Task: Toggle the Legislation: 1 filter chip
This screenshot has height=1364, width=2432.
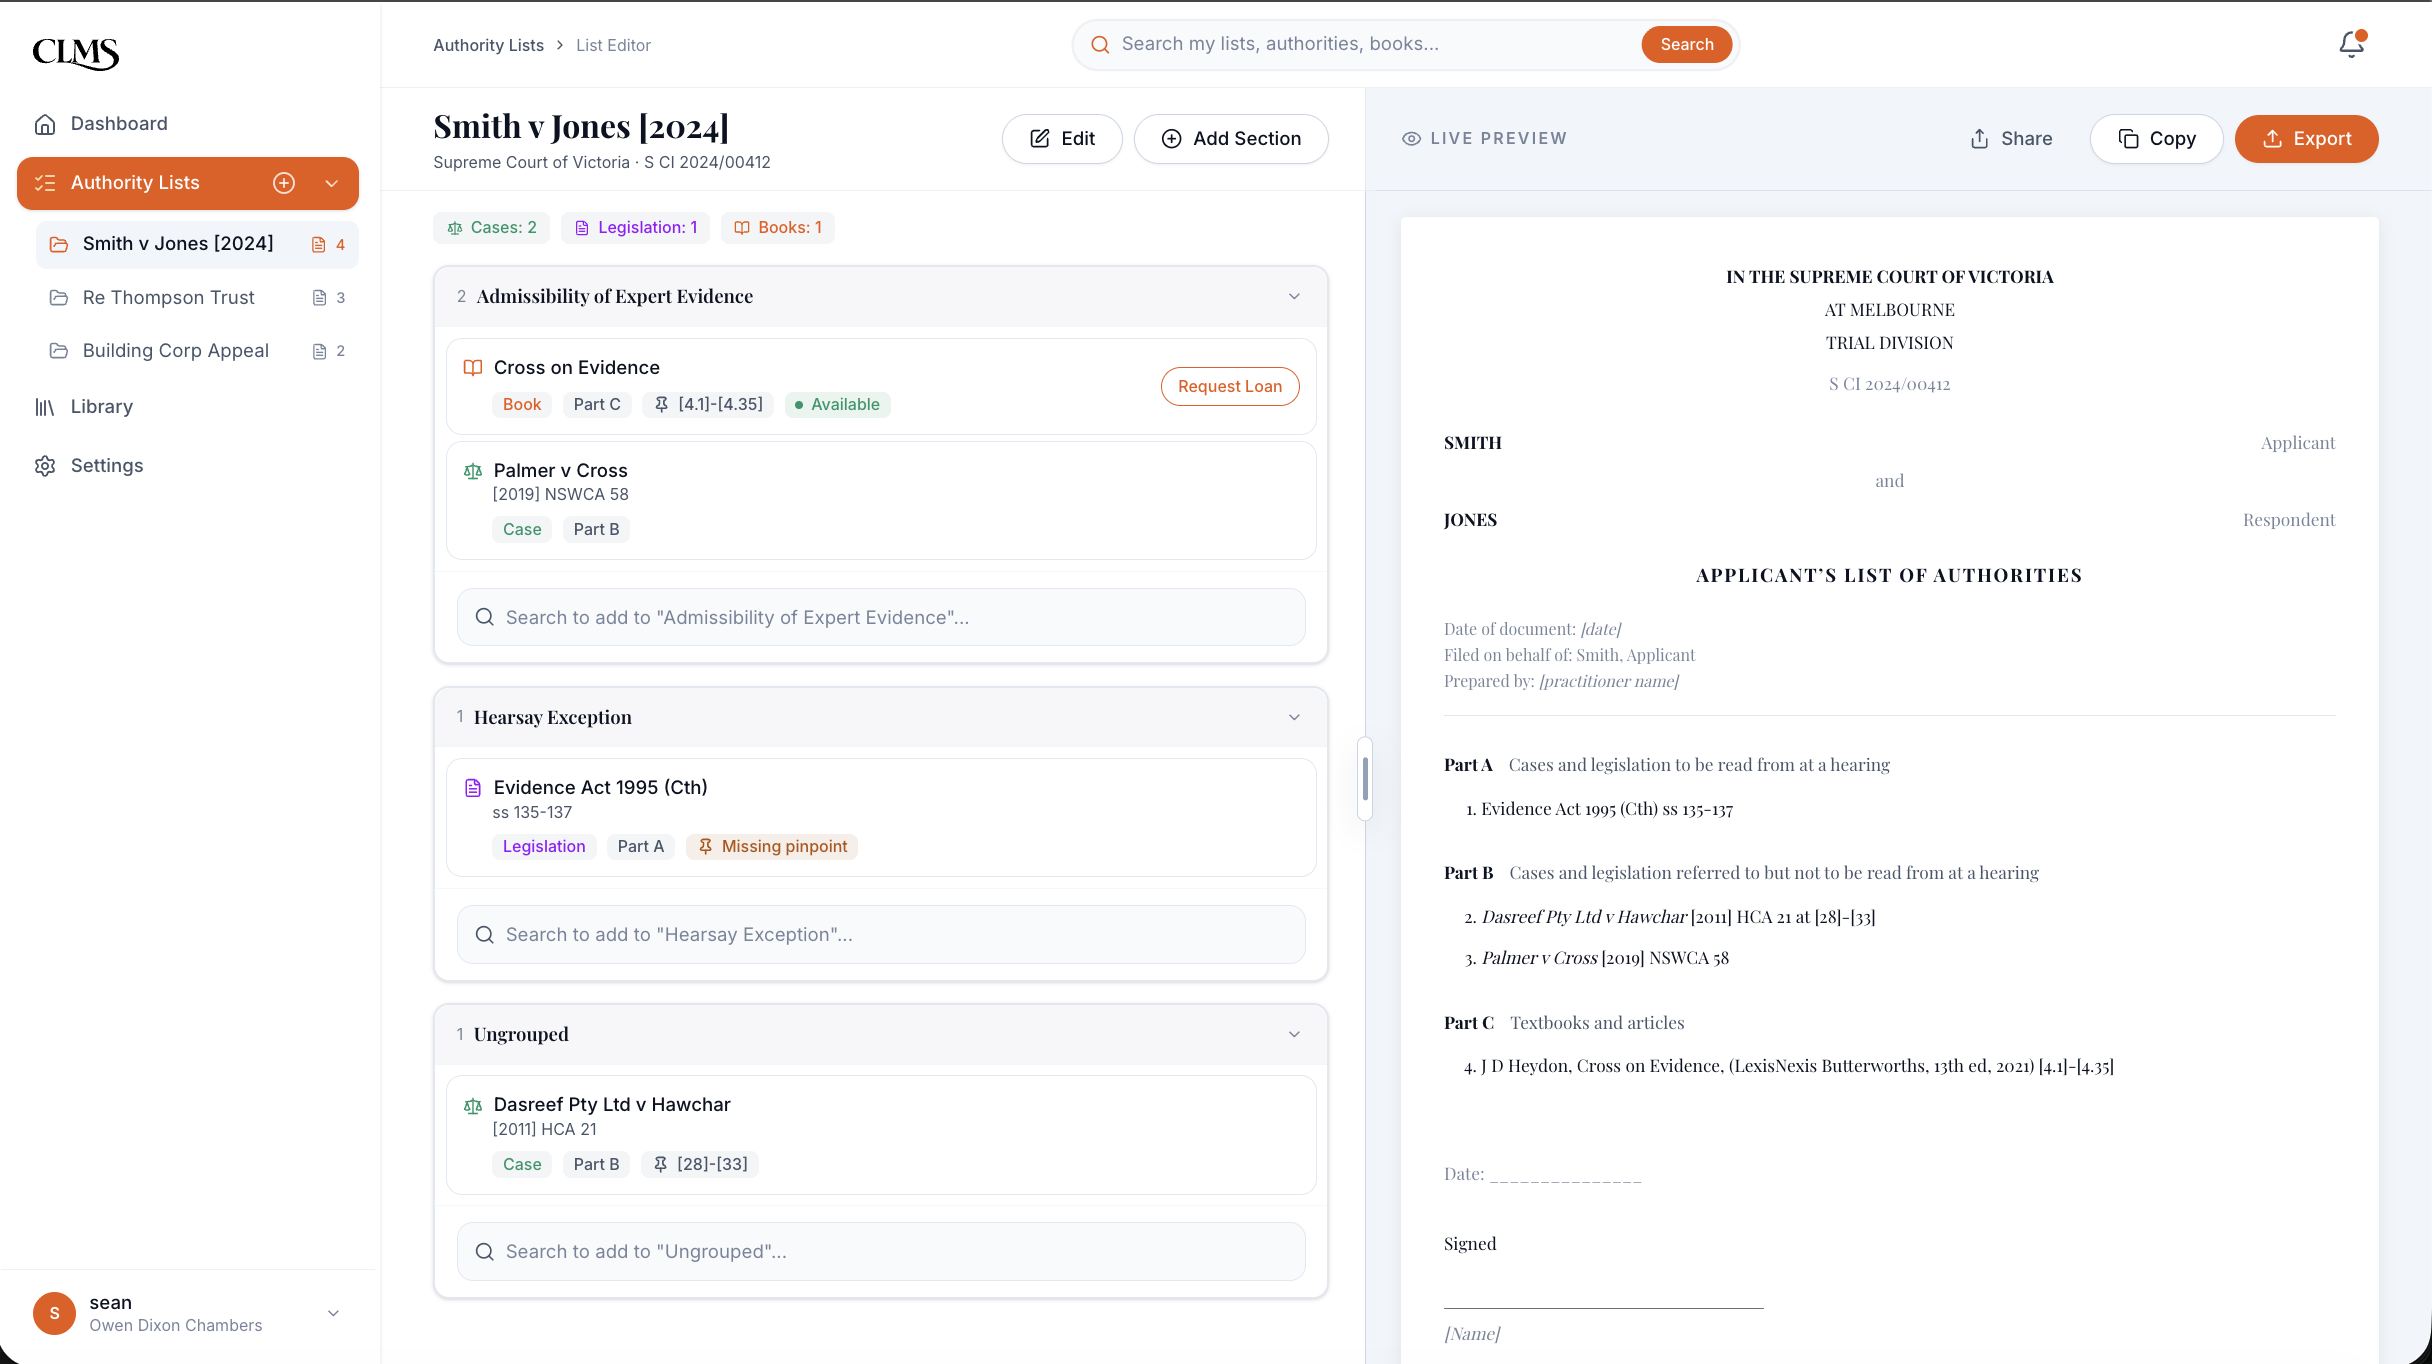Action: 635,227
